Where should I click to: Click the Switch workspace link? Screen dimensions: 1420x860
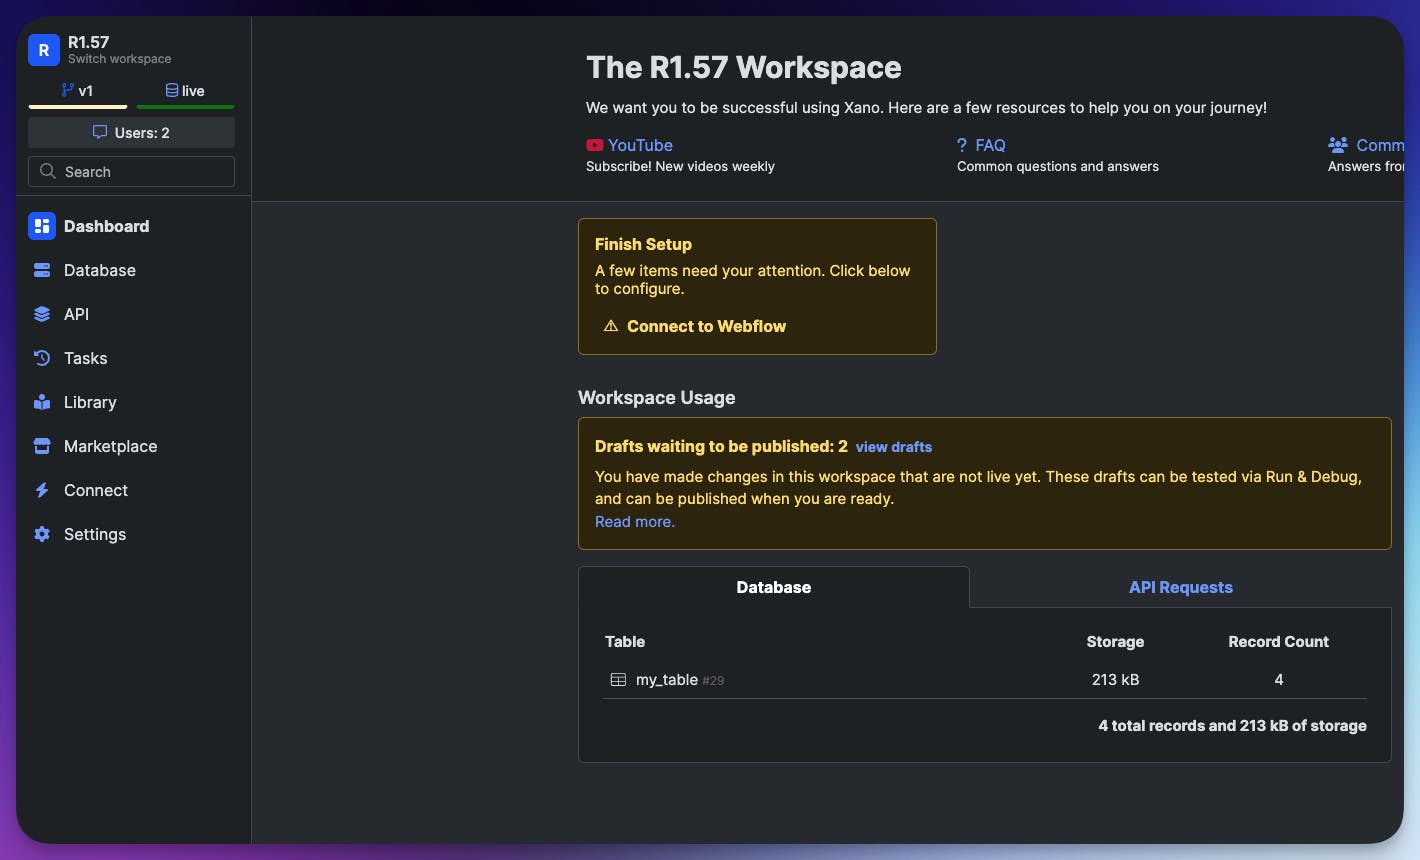pos(120,59)
